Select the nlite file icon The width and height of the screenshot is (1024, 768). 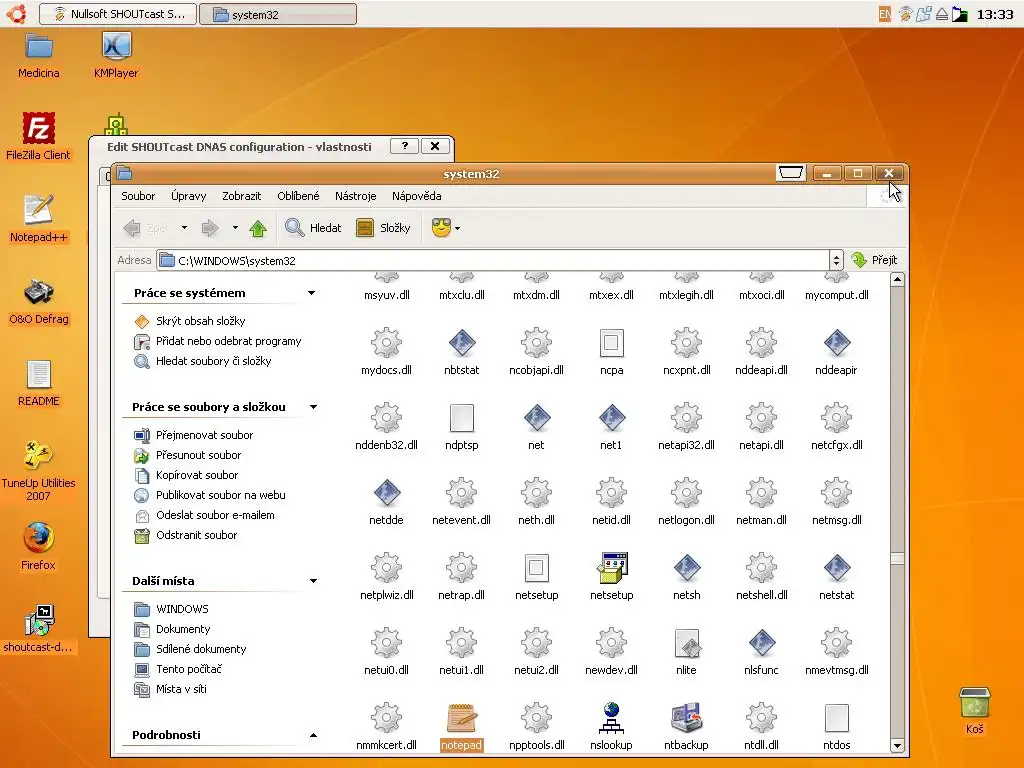point(687,643)
